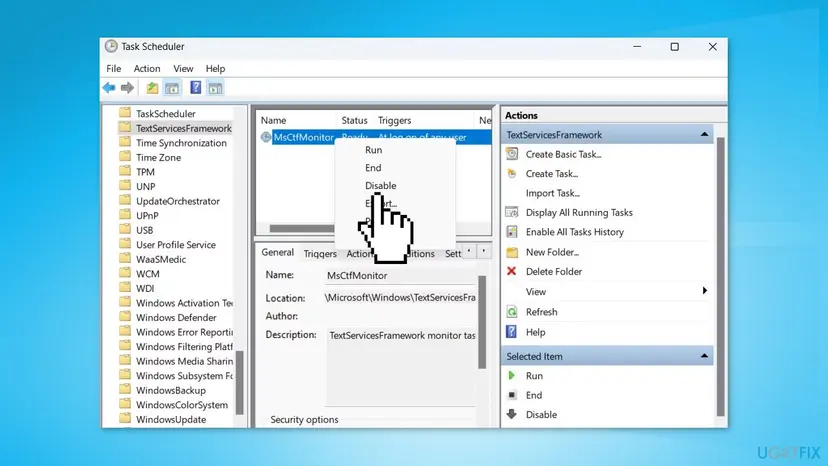Viewport: 828px width, 466px height.
Task: Switch to the Triggers tab
Action: (x=320, y=254)
